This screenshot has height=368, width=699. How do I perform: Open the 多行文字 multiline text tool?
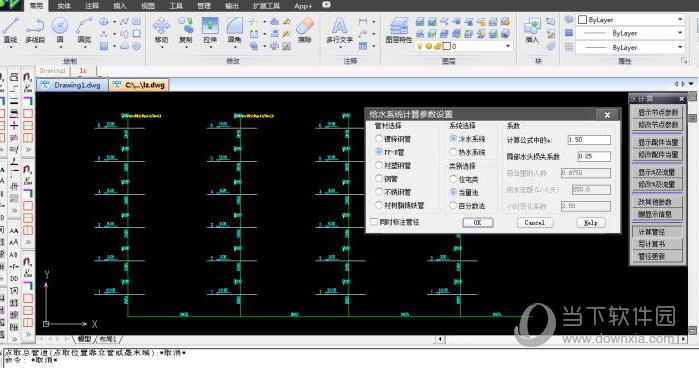click(339, 30)
